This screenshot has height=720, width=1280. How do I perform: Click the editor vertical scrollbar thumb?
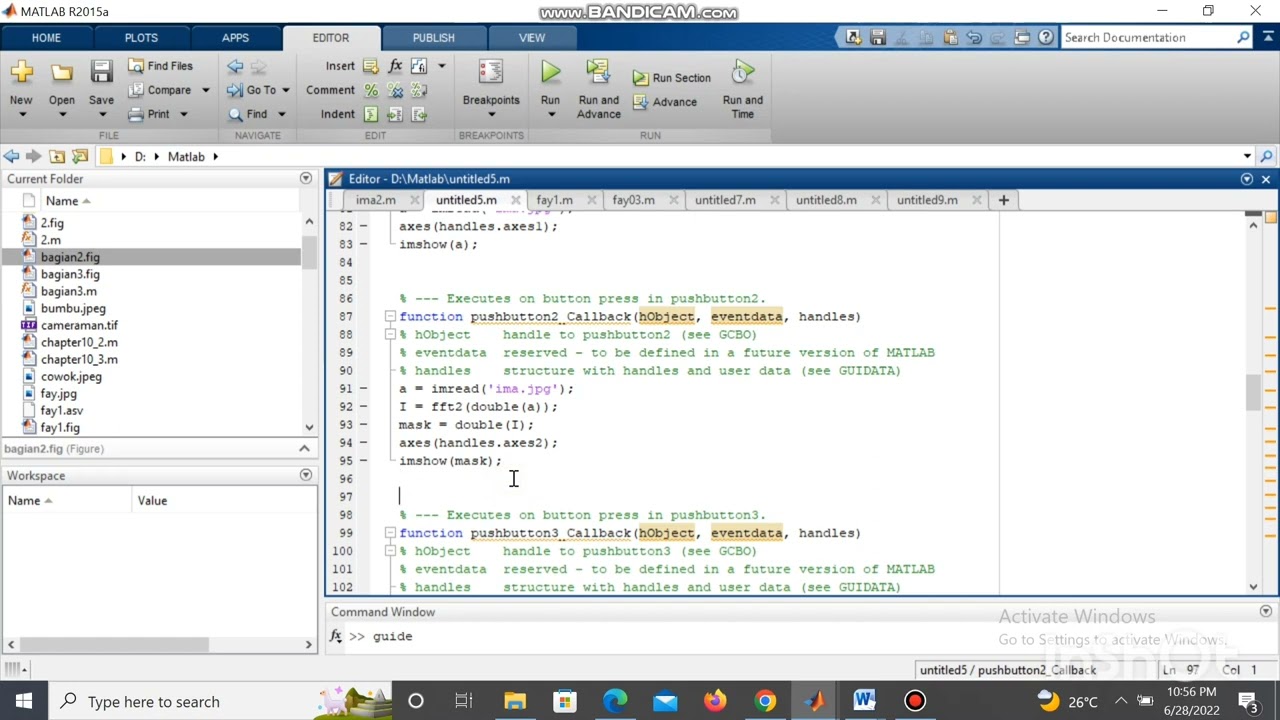point(1253,392)
